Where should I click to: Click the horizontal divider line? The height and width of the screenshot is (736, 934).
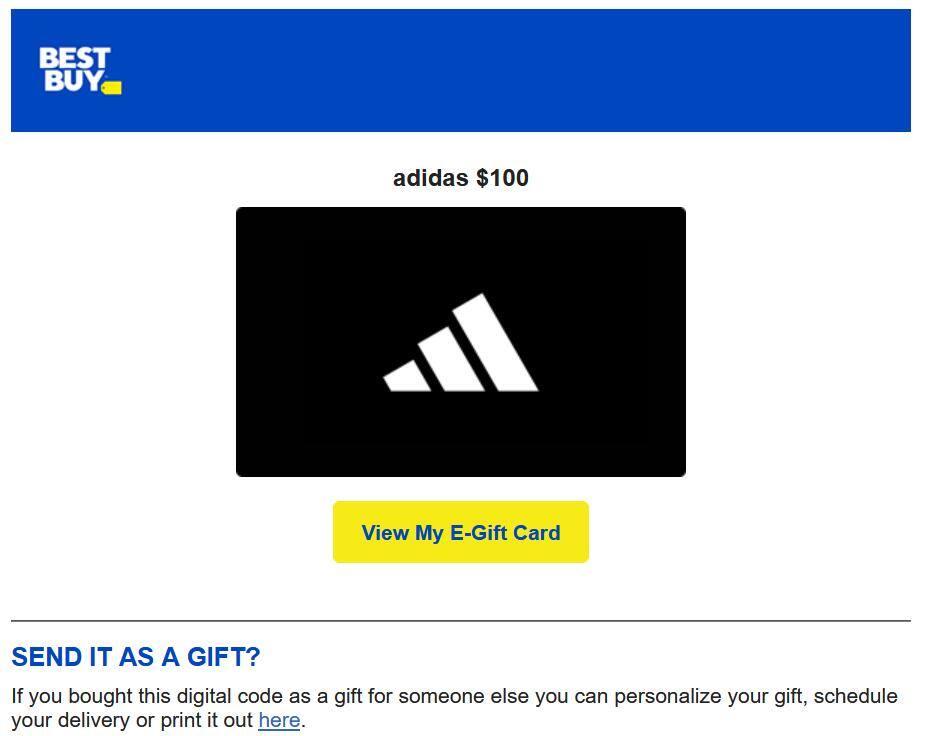point(461,621)
